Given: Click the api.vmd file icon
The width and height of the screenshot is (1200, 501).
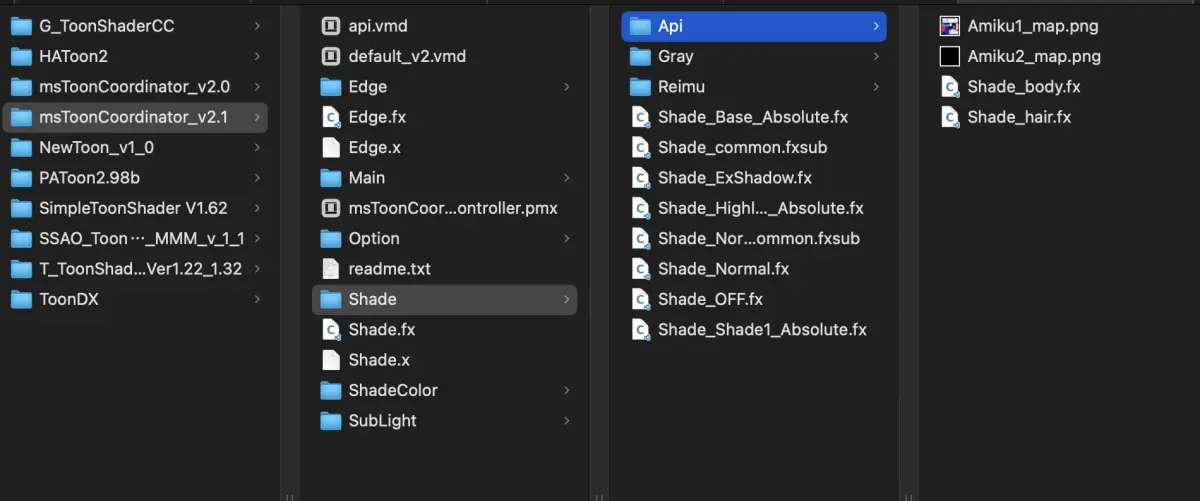Looking at the screenshot, I should pyautogui.click(x=331, y=26).
